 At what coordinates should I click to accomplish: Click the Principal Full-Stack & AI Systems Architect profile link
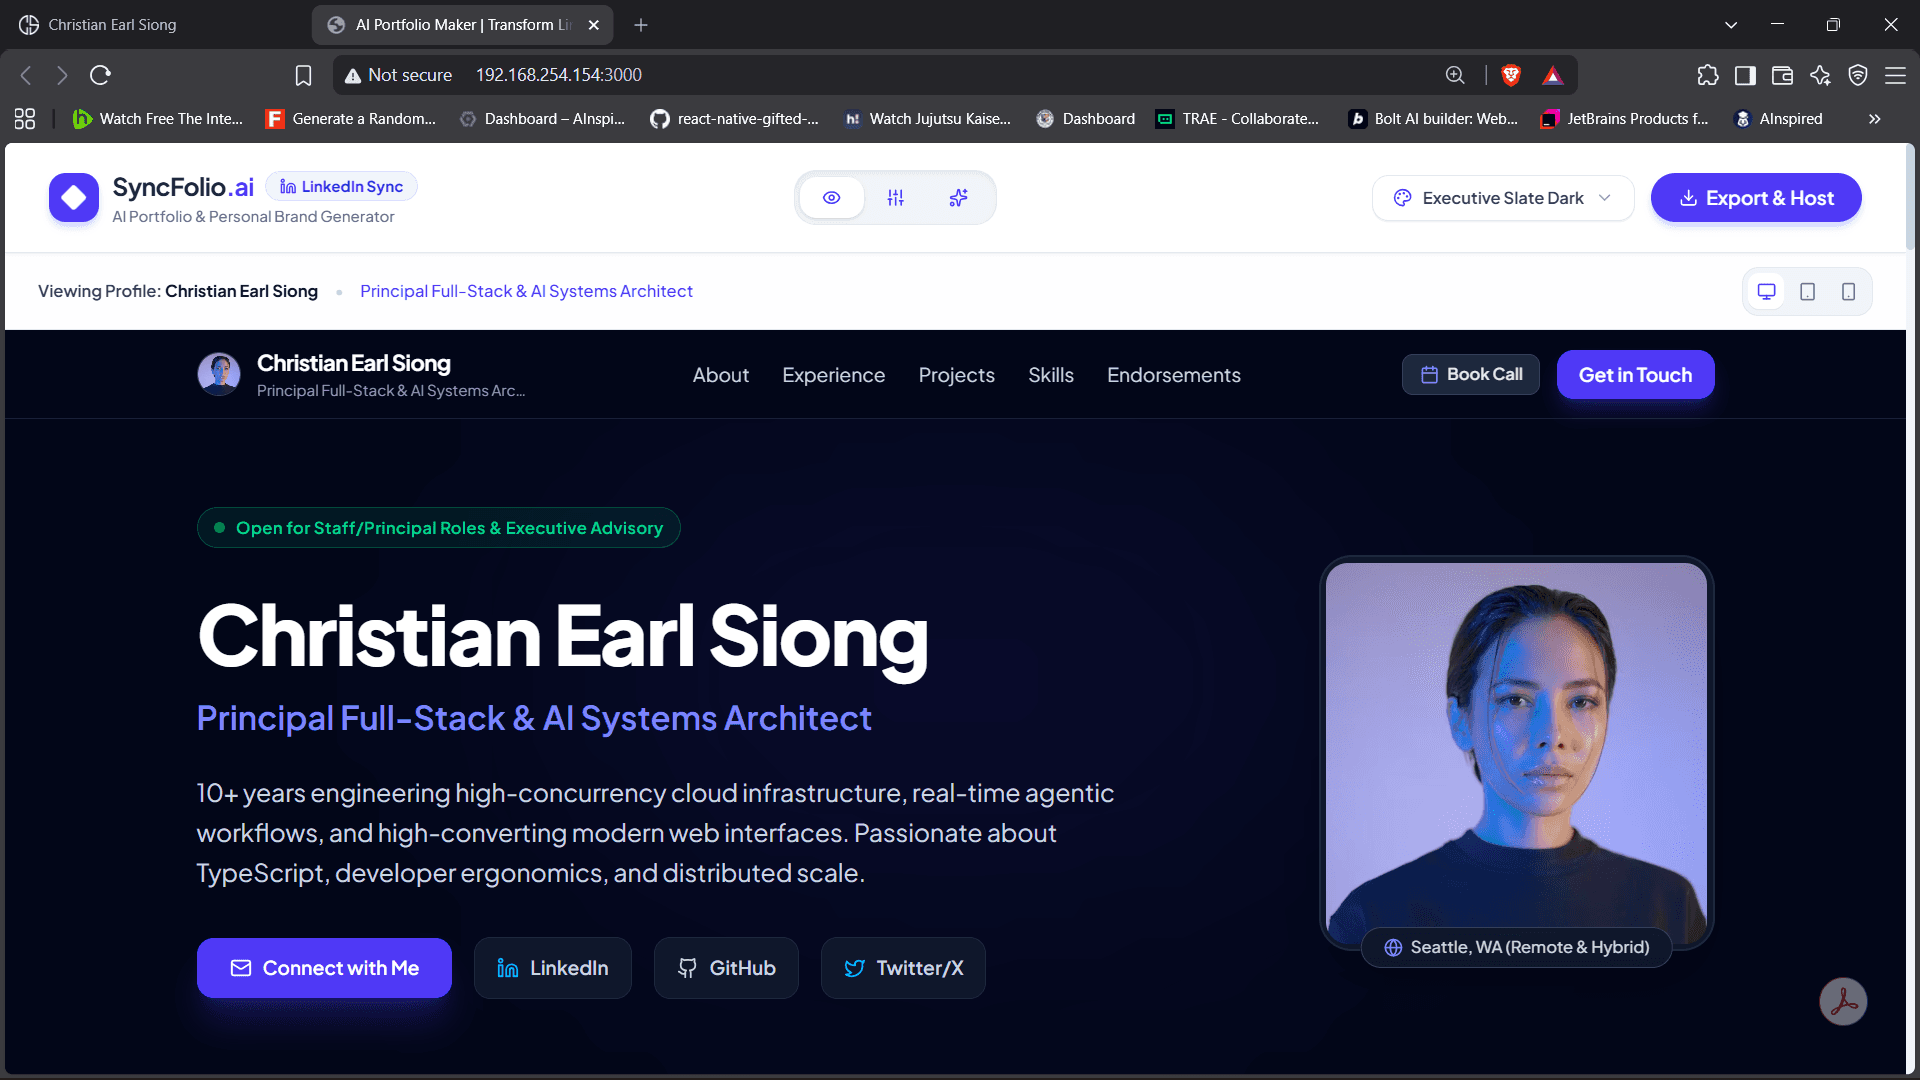pyautogui.click(x=526, y=291)
